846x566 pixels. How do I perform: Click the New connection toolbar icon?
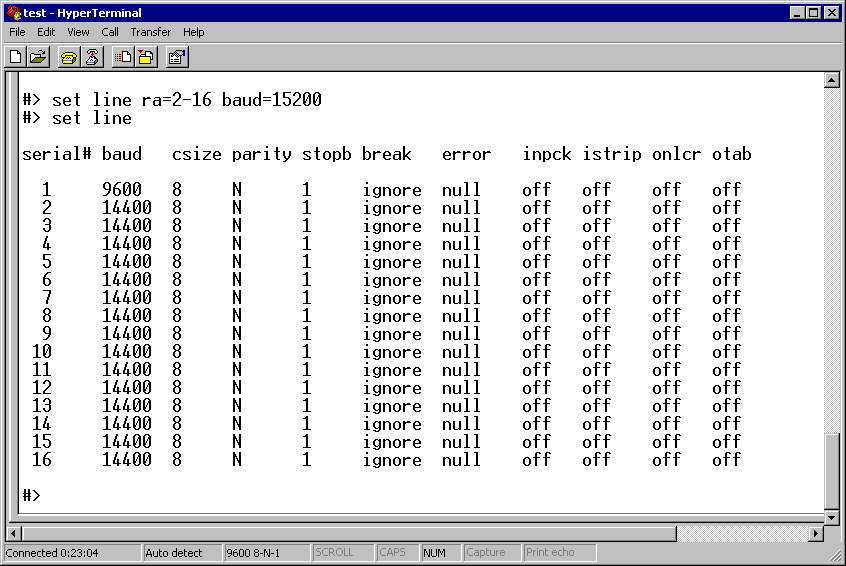16,57
